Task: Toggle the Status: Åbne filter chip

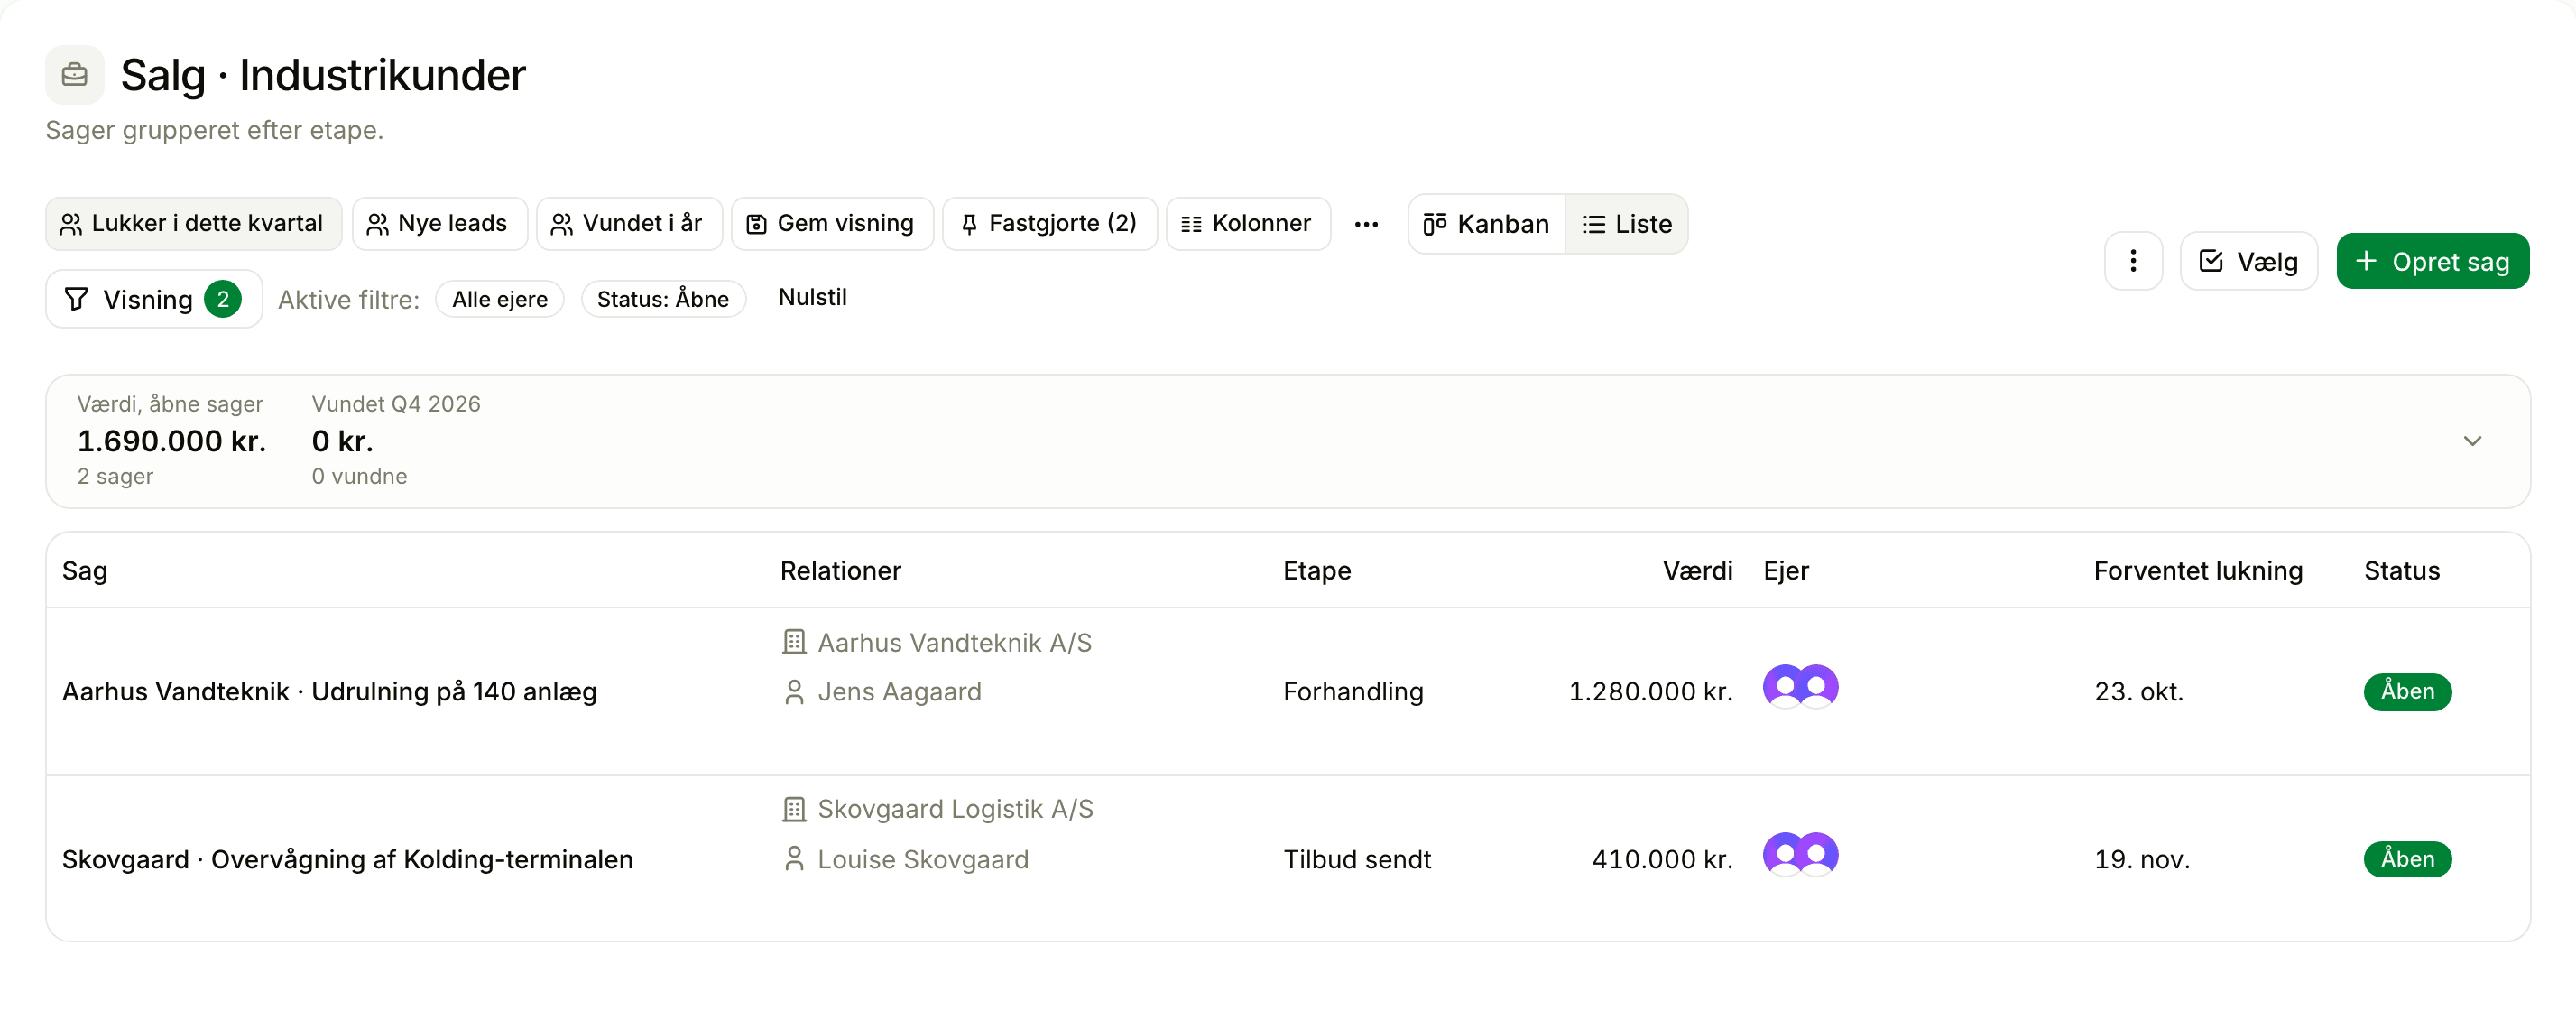Action: tap(663, 299)
